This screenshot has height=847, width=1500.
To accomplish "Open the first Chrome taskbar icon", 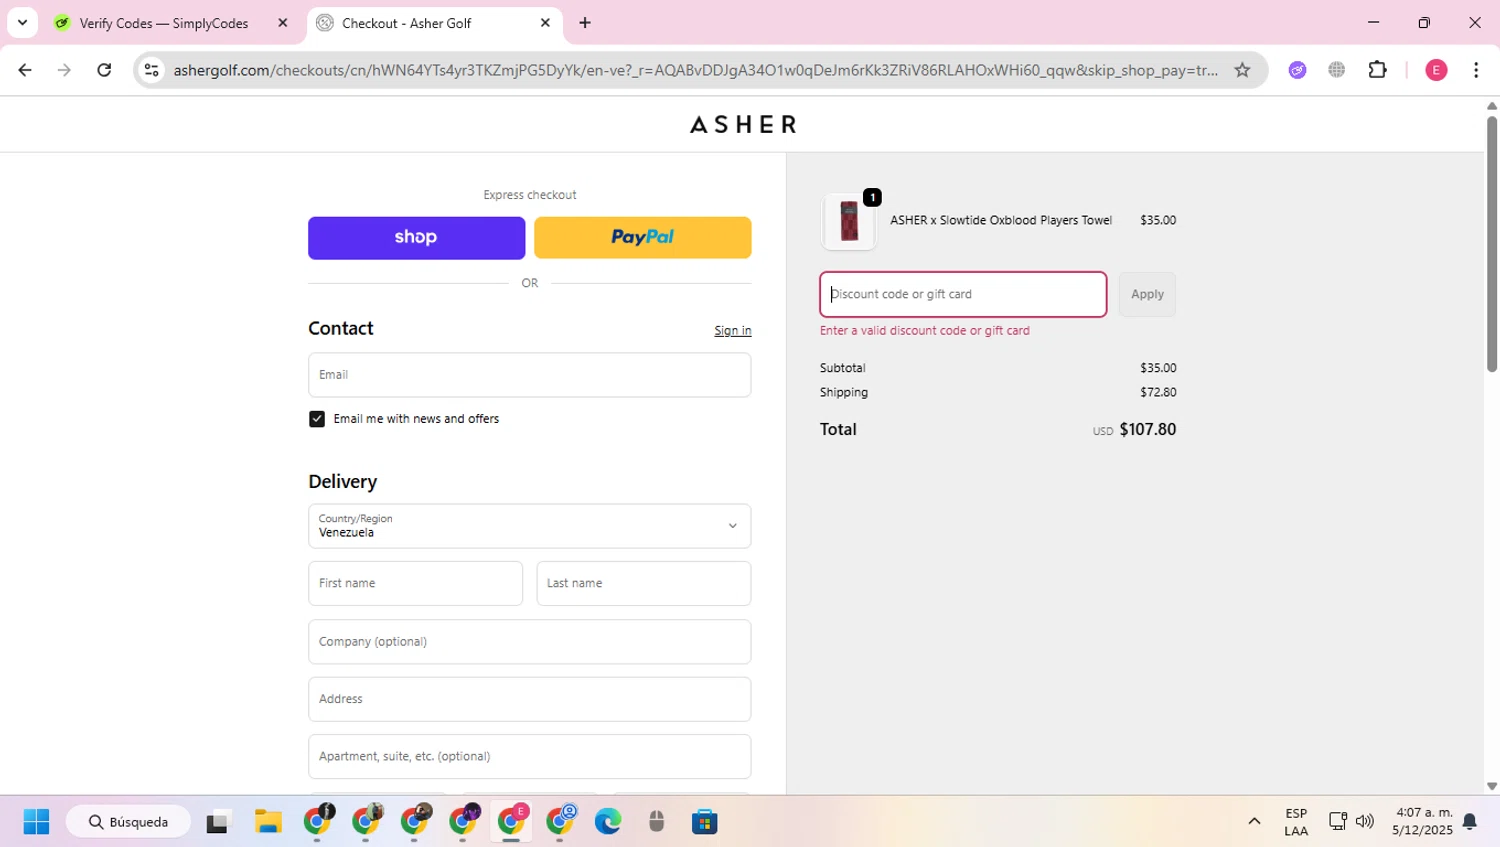I will click(x=318, y=822).
